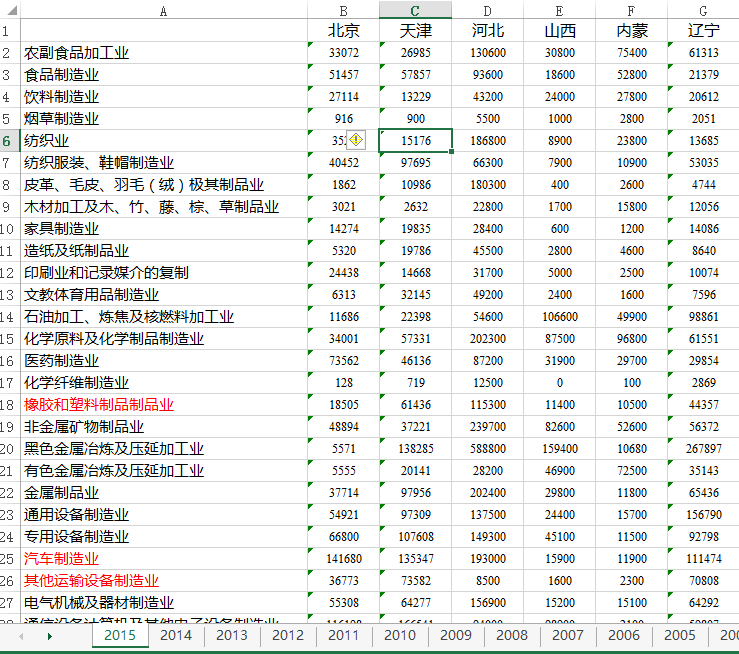Screen dimensions: 739x654
Task: Select the cell 造纸及纸制品业
Action: pos(164,251)
